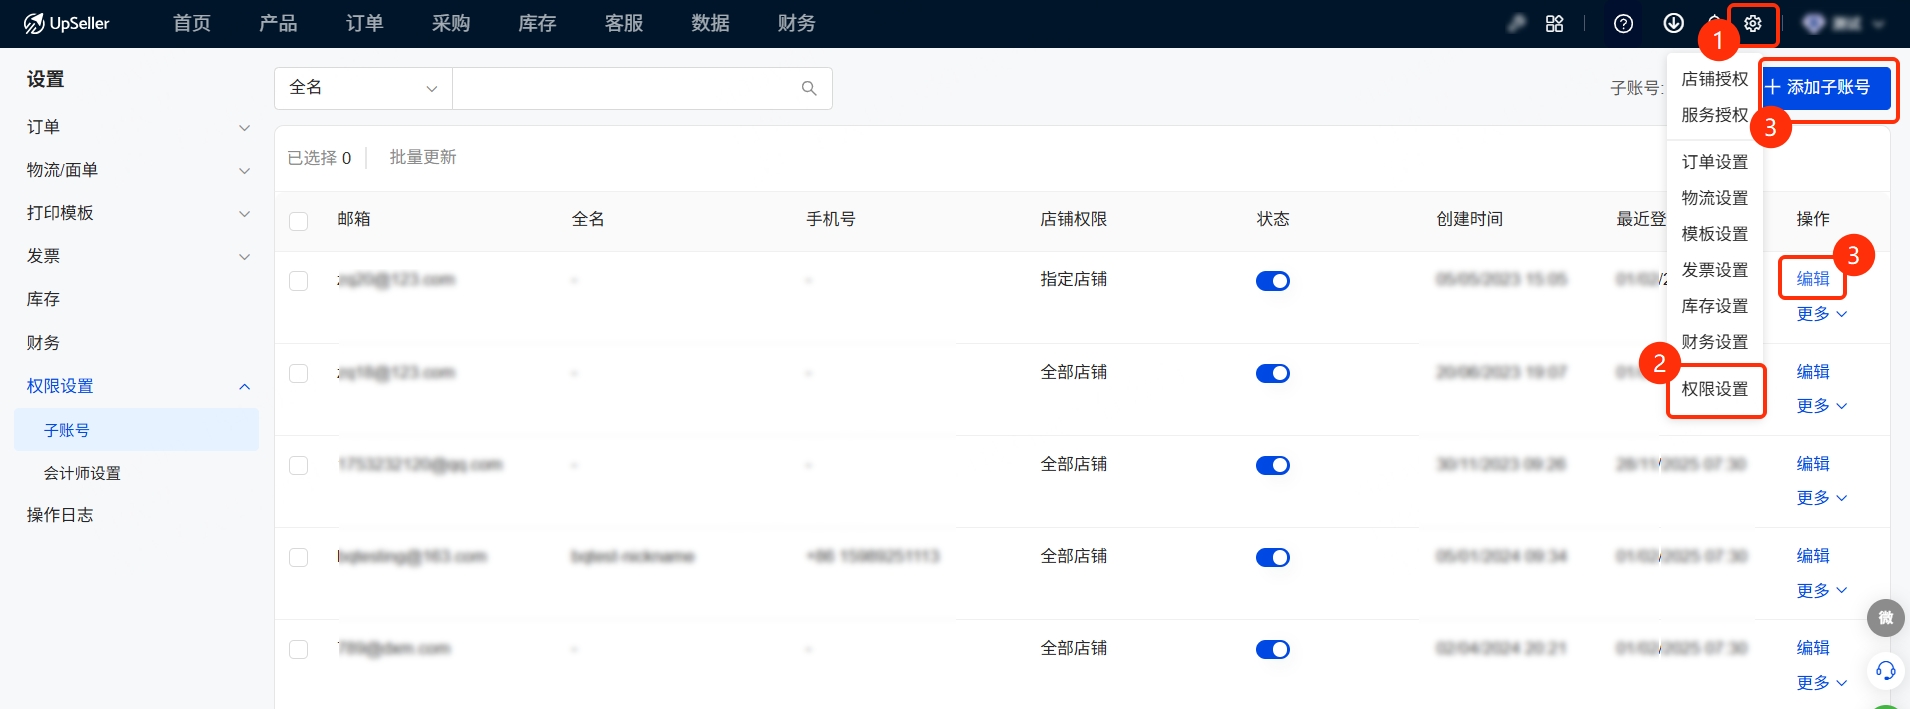The image size is (1910, 709).
Task: Open the 库存 top navigation menu
Action: (537, 23)
